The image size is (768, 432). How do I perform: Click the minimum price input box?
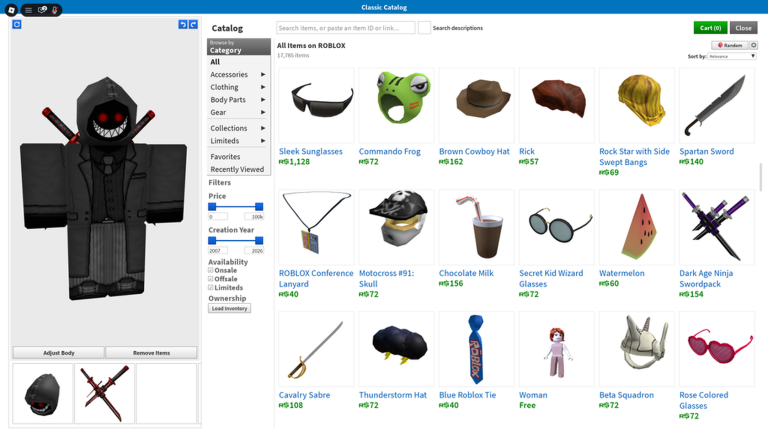click(x=218, y=216)
